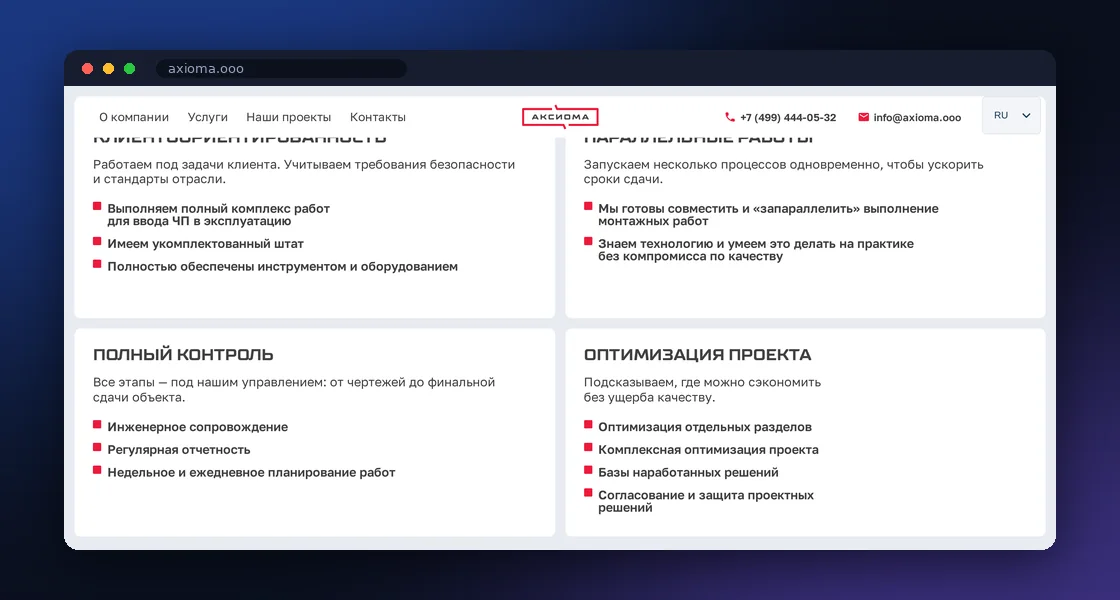Open the 'Контакты' menu item
Screen dimensions: 1120x600
point(378,117)
